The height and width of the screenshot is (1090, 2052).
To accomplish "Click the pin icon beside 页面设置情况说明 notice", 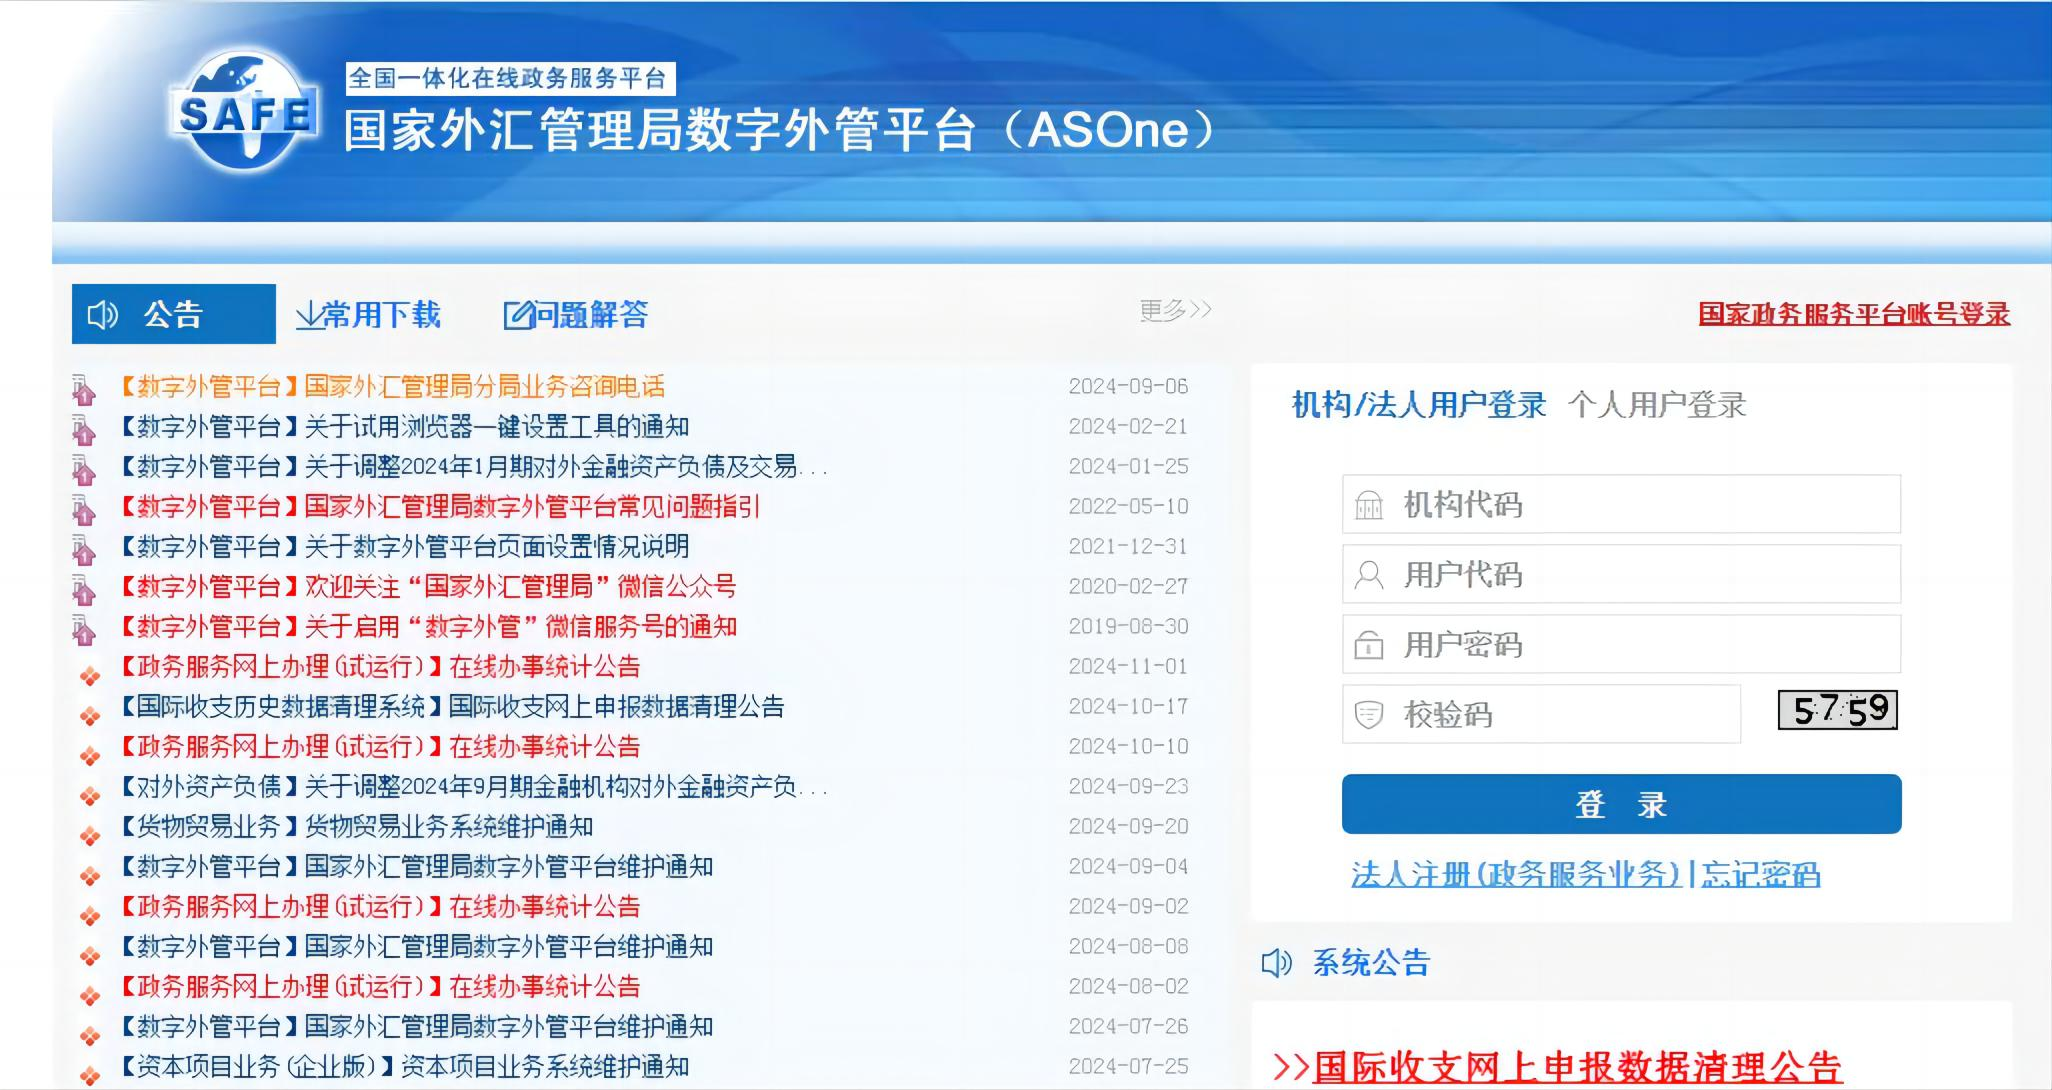I will pos(84,549).
